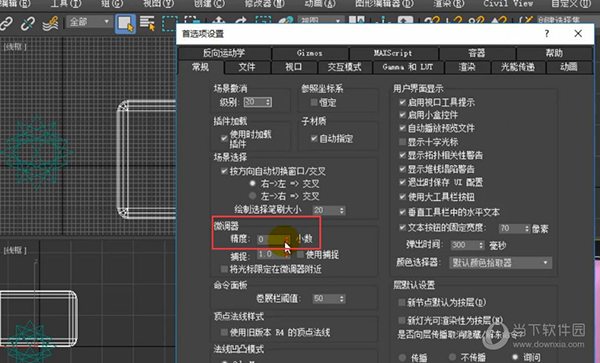The height and width of the screenshot is (363, 600).
Task: Enable 使用旧版本 R4 的顶点法线 checkbox
Action: 224,332
